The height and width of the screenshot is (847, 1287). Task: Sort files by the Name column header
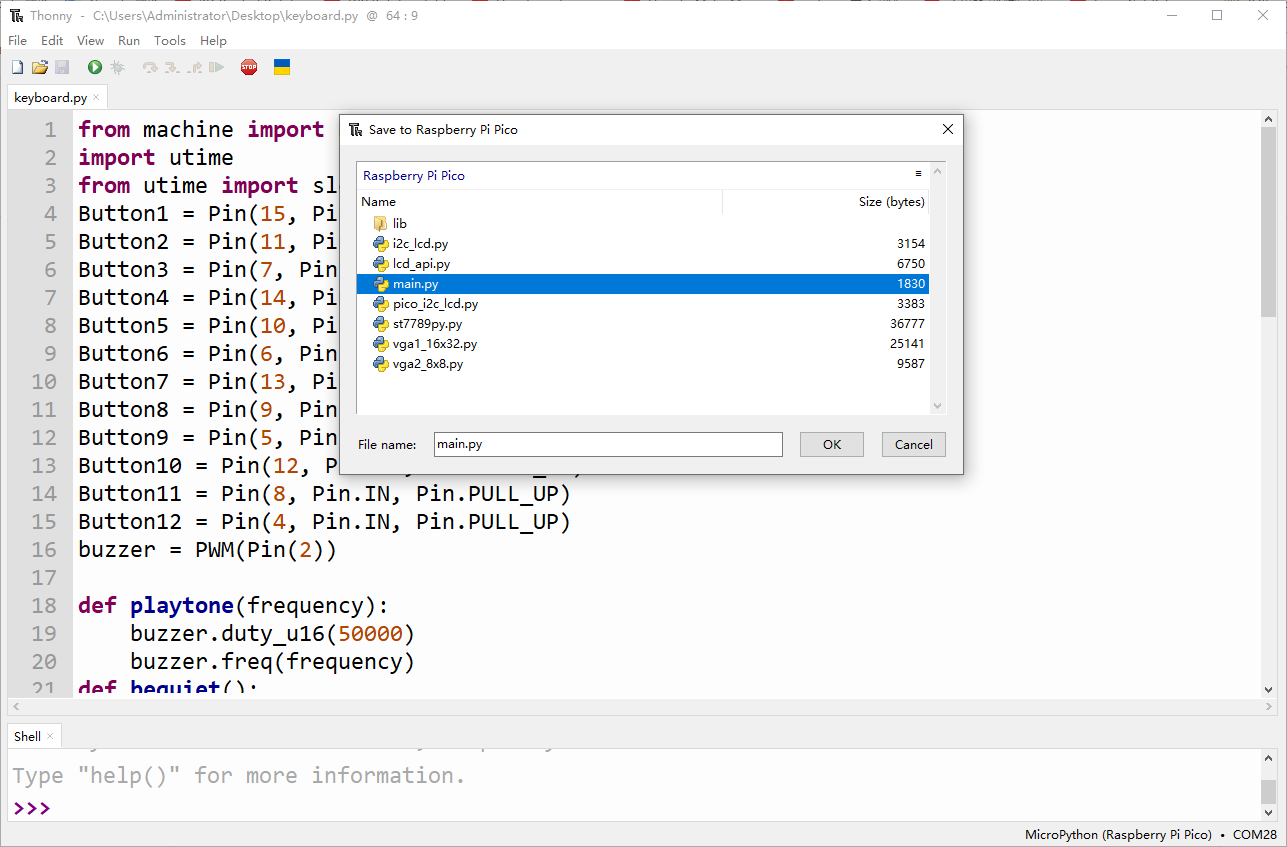(540, 201)
